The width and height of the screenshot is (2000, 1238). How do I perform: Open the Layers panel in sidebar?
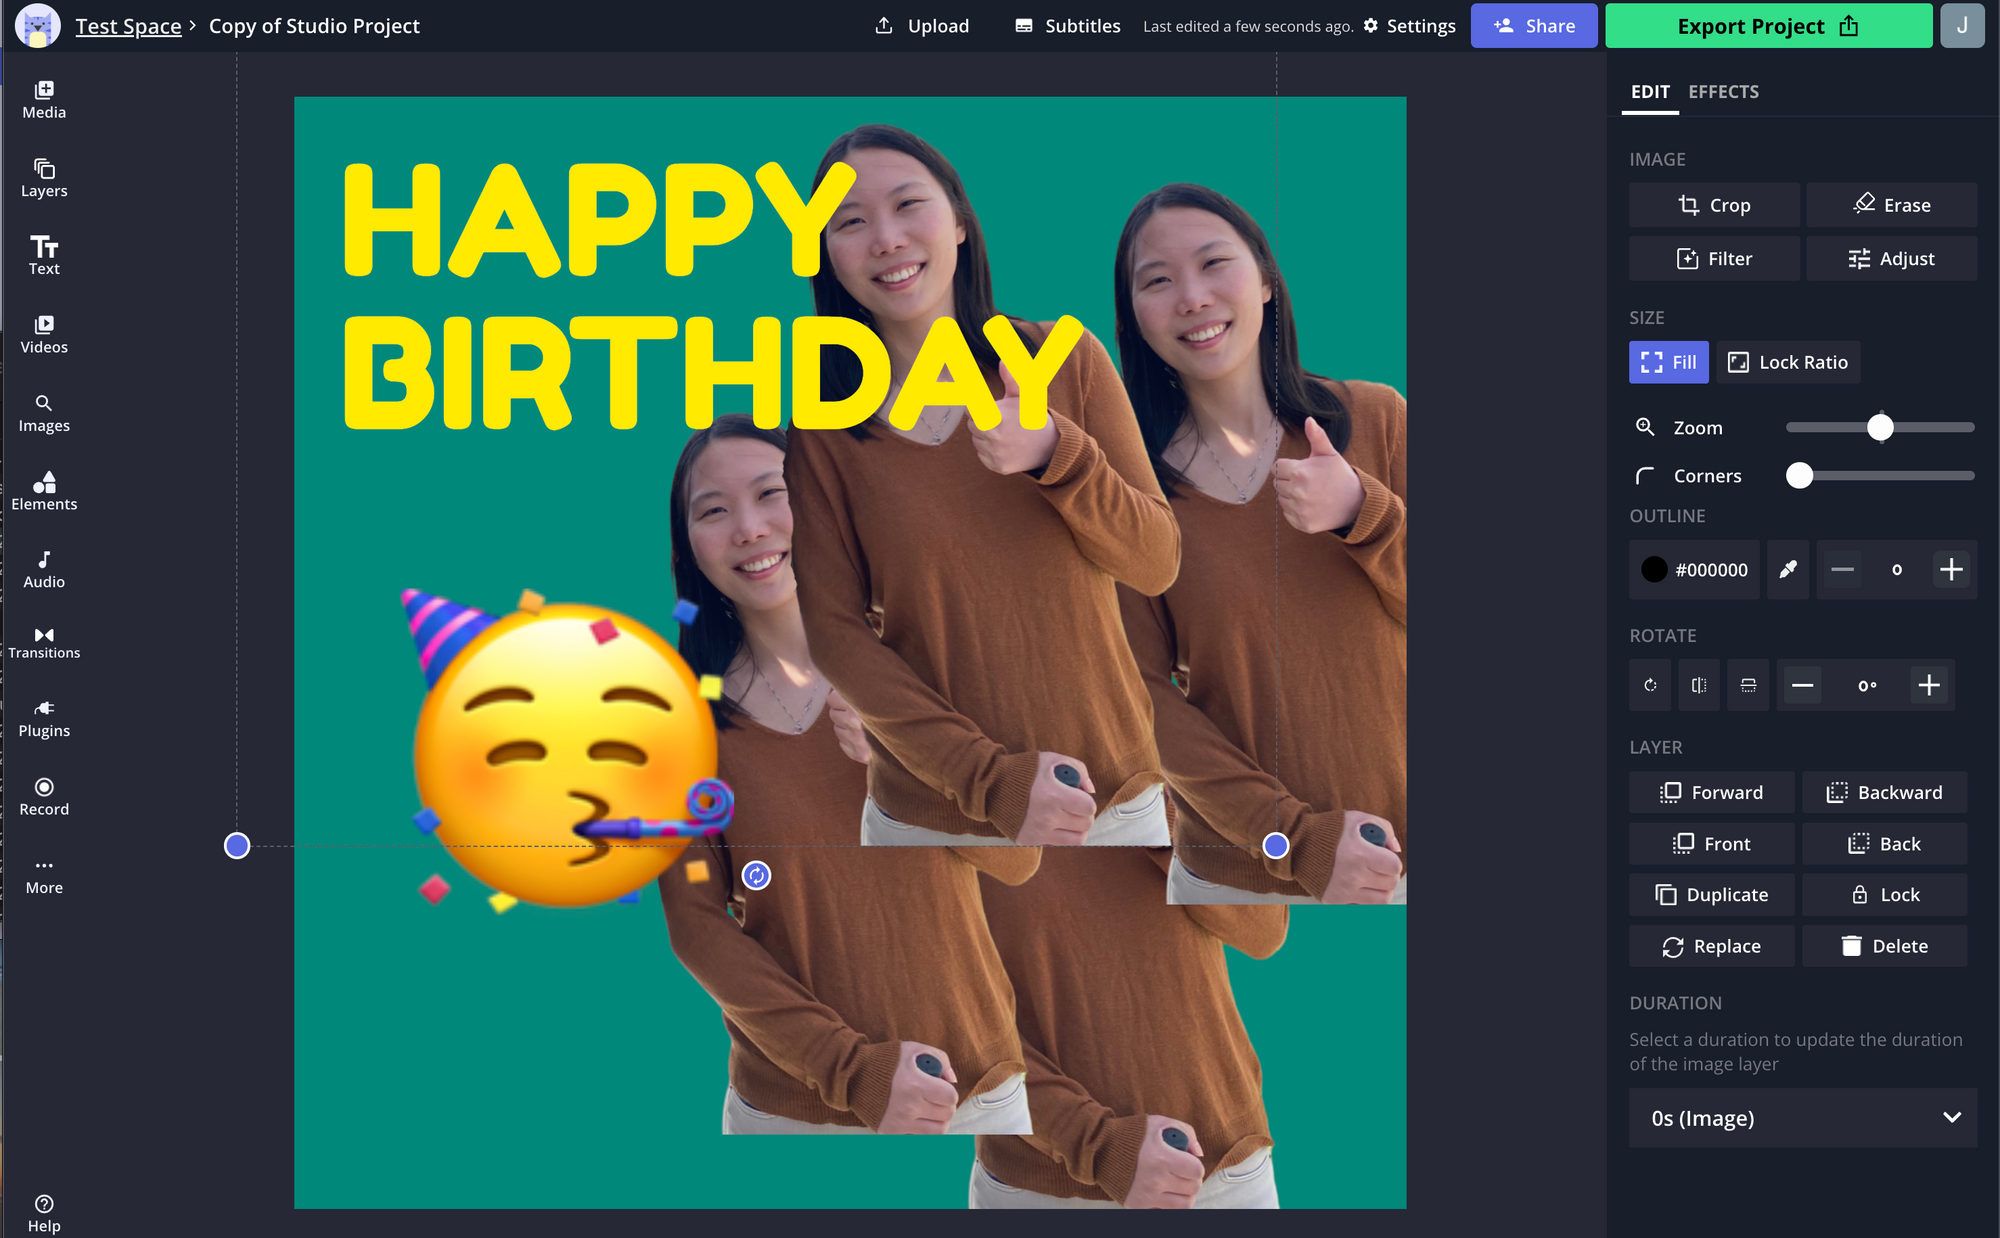tap(44, 178)
